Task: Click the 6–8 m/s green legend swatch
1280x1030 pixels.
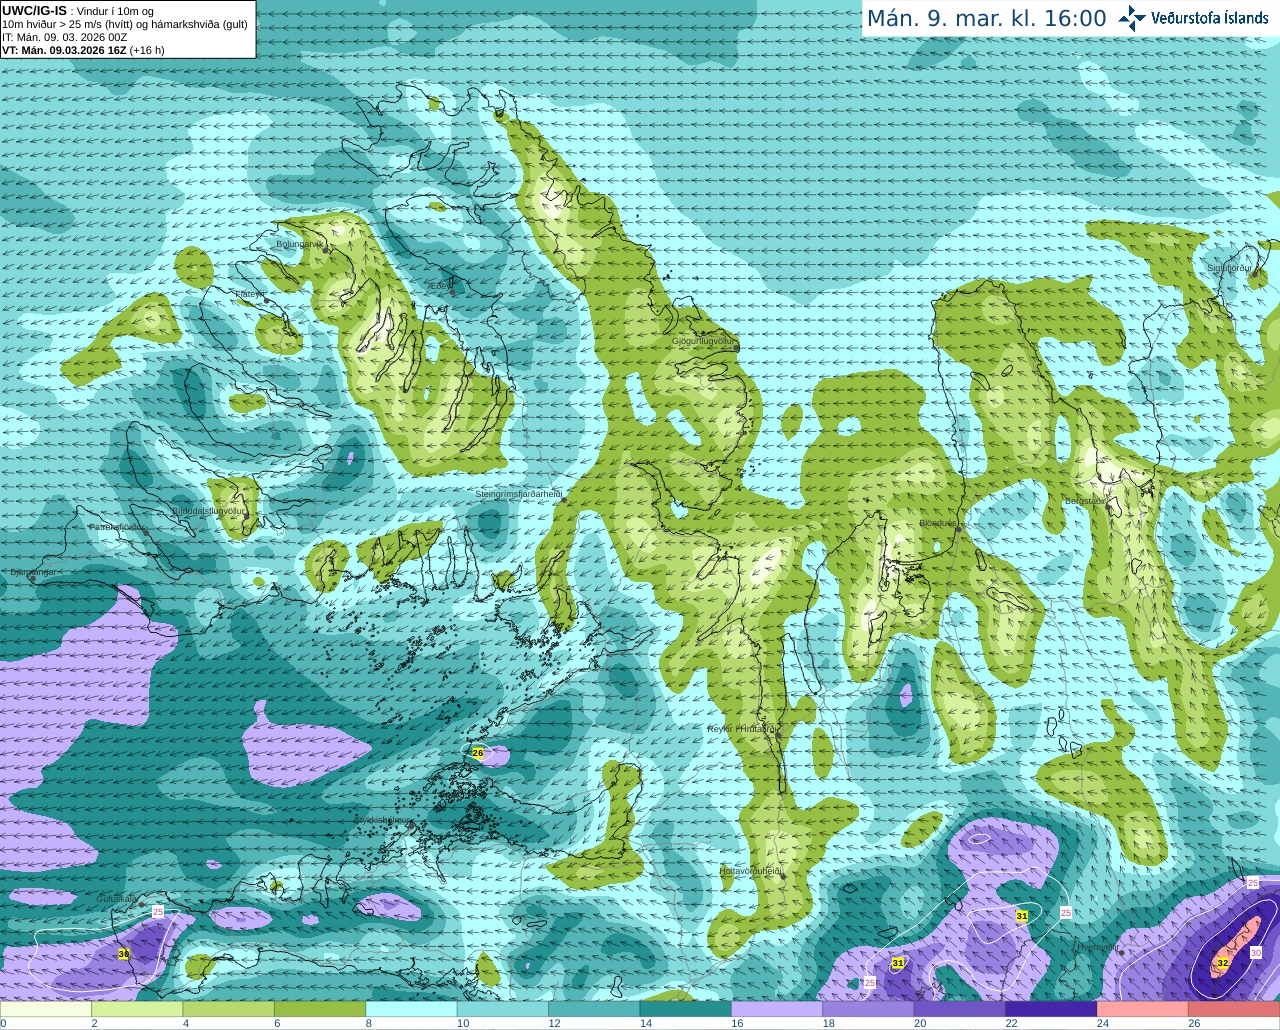Action: [320, 1009]
